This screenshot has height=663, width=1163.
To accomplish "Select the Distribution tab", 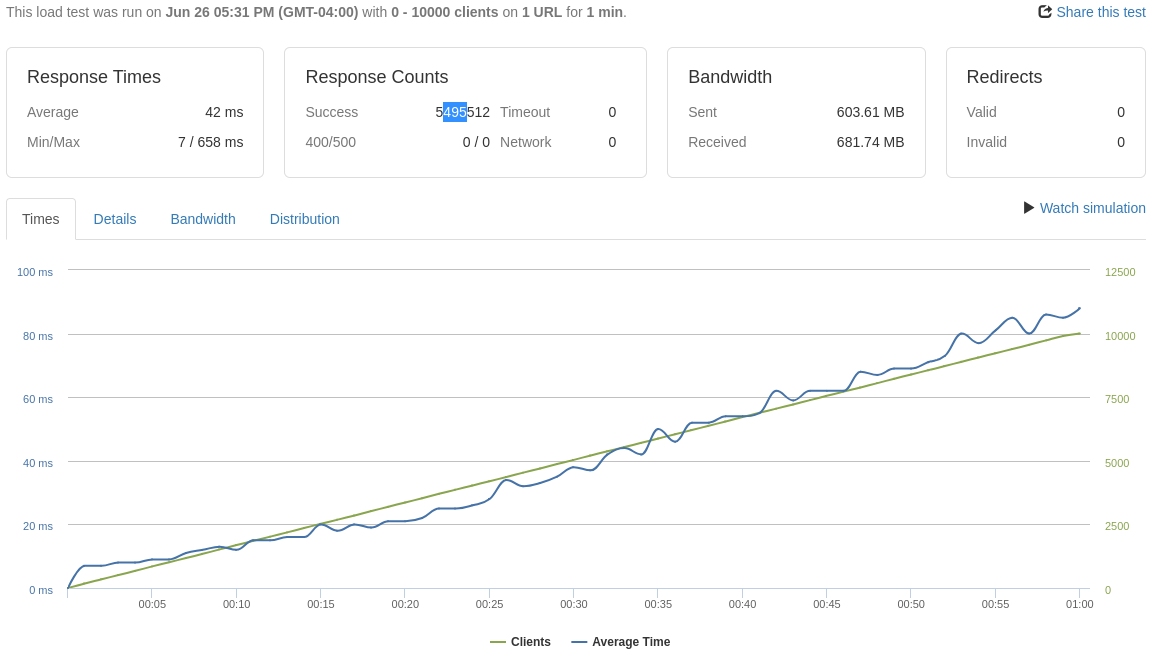I will pyautogui.click(x=304, y=219).
